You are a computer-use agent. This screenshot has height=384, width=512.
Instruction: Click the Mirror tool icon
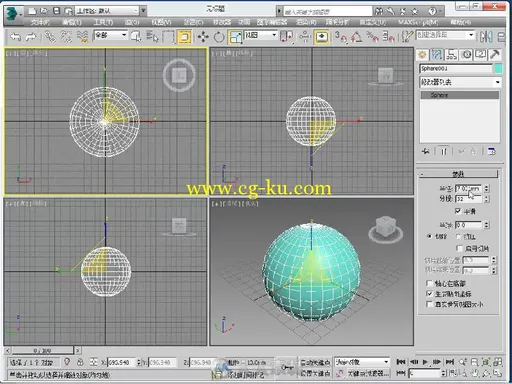click(486, 37)
